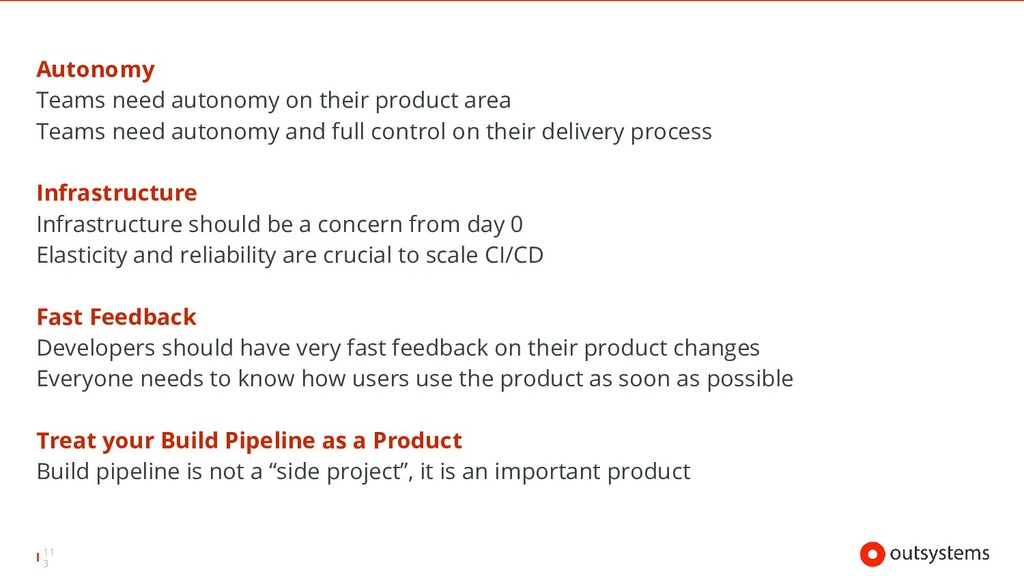Click the line Build pipeline is not a side project

[x=363, y=472]
